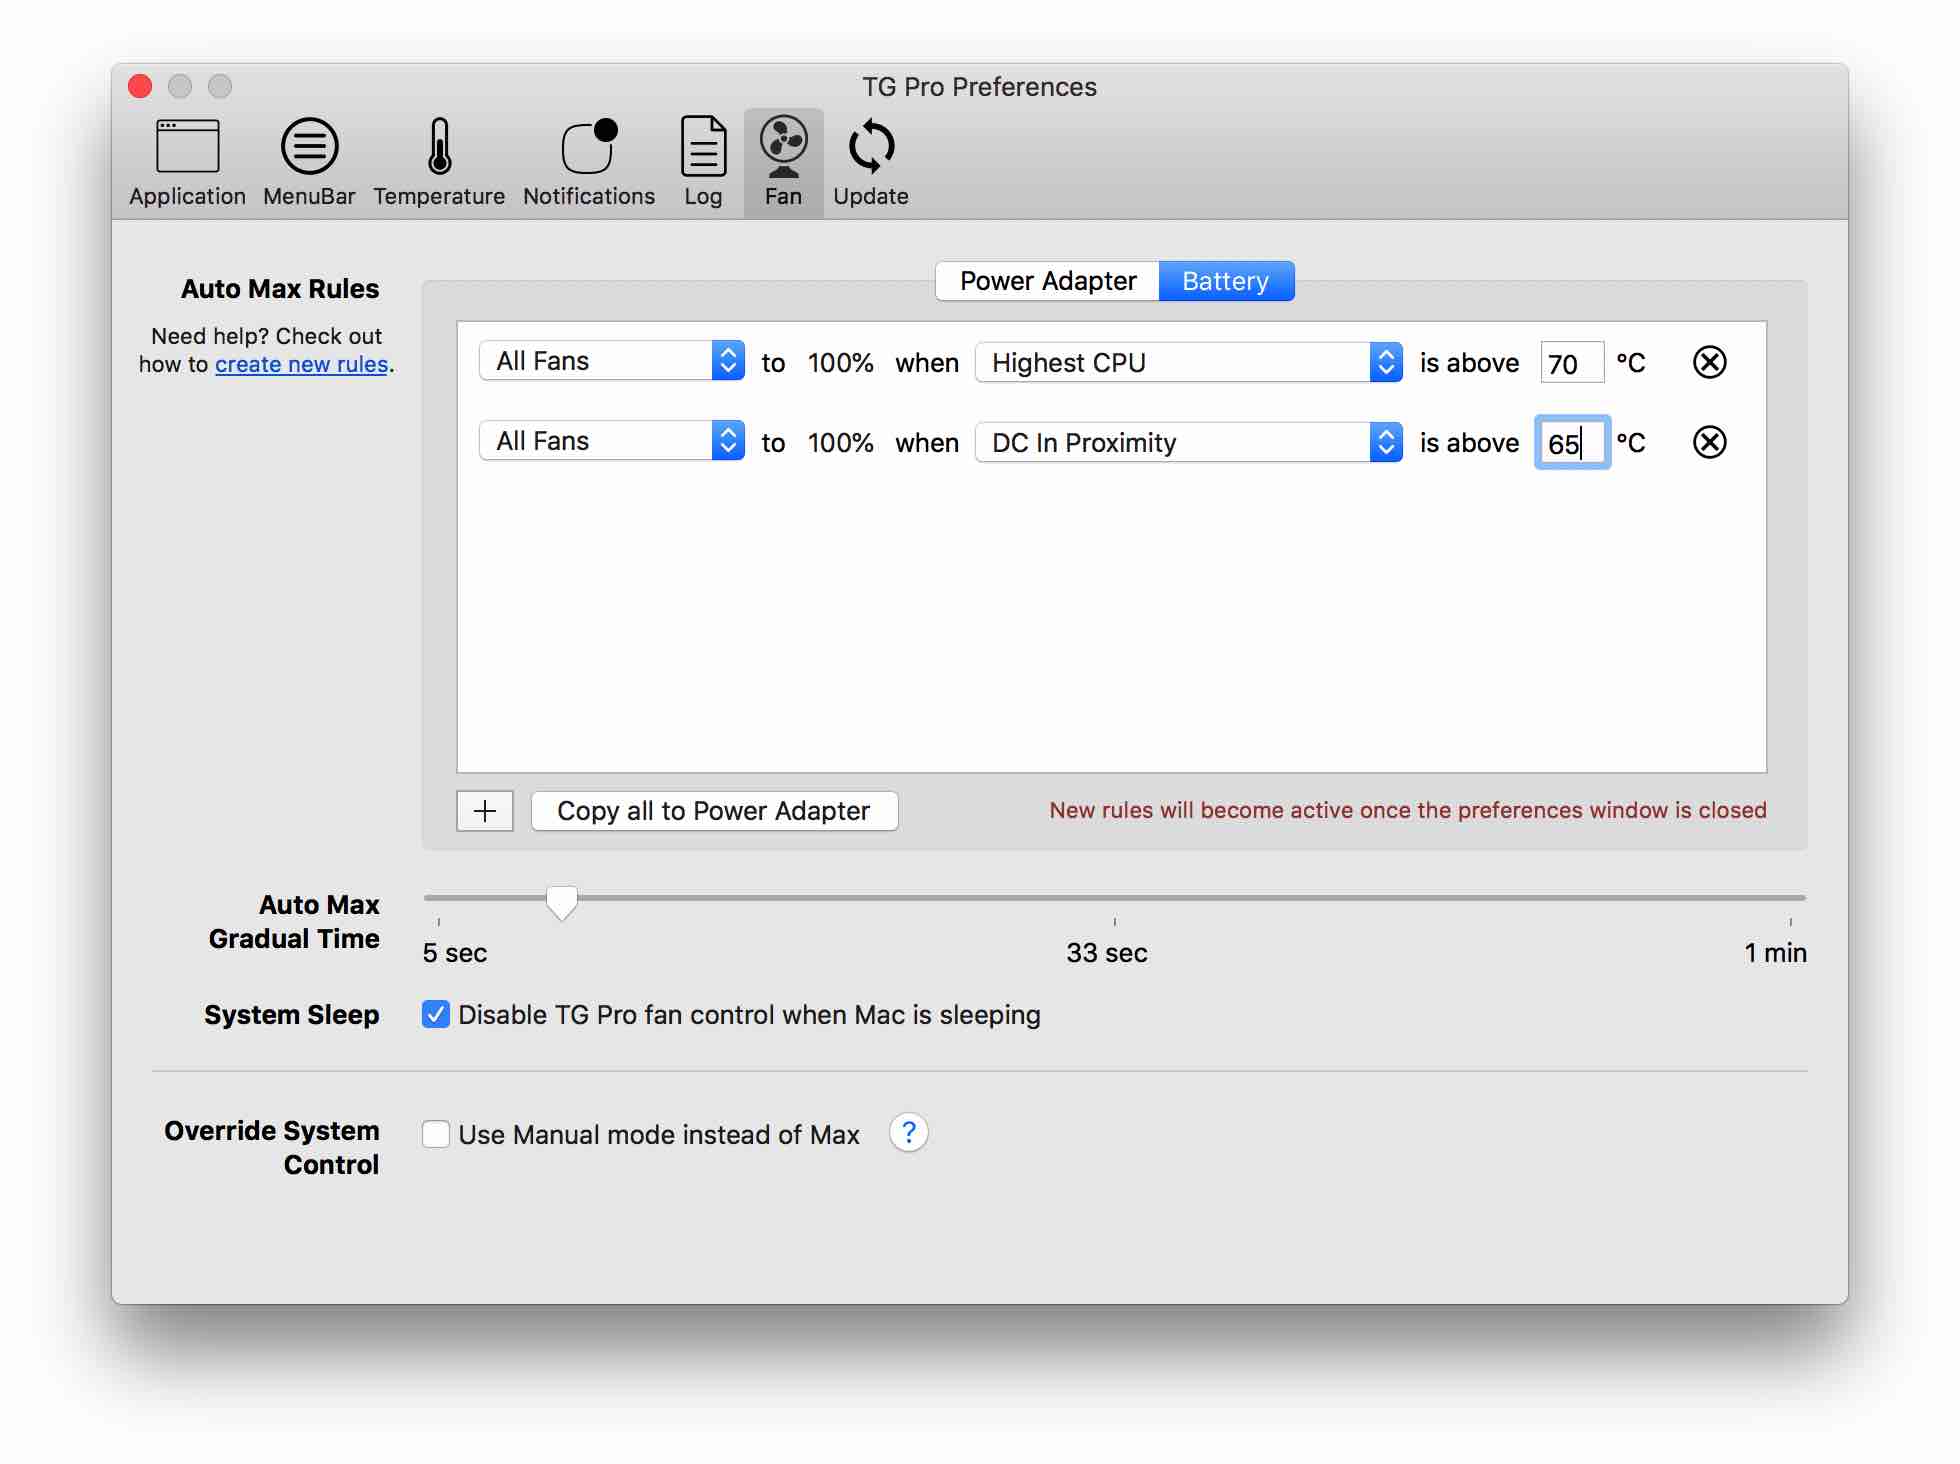Switch to Temperature preferences icon
The width and height of the screenshot is (1960, 1464).
(439, 162)
